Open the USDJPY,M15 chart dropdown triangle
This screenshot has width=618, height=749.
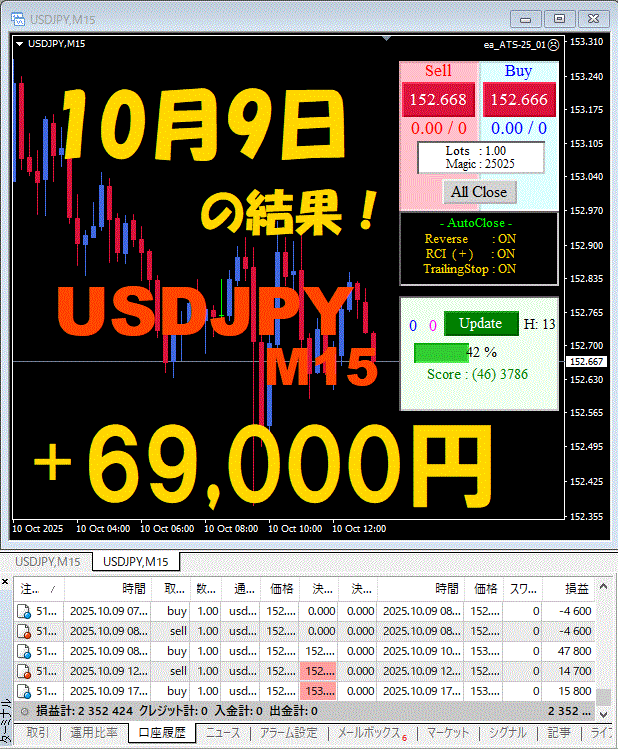[x=20, y=44]
